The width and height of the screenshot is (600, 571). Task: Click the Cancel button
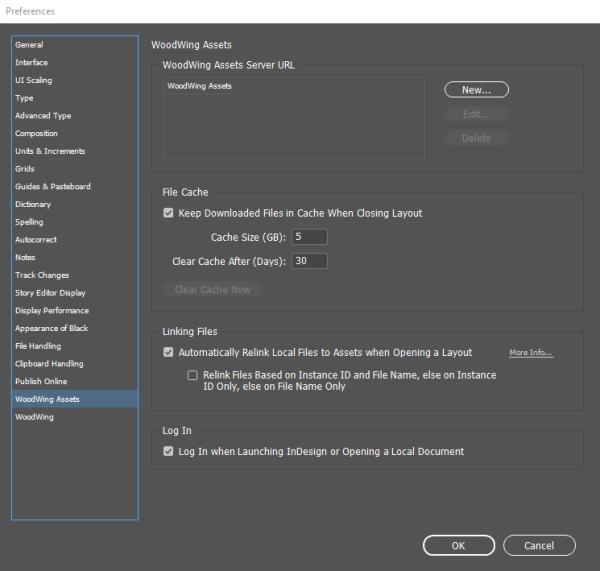[x=539, y=545]
